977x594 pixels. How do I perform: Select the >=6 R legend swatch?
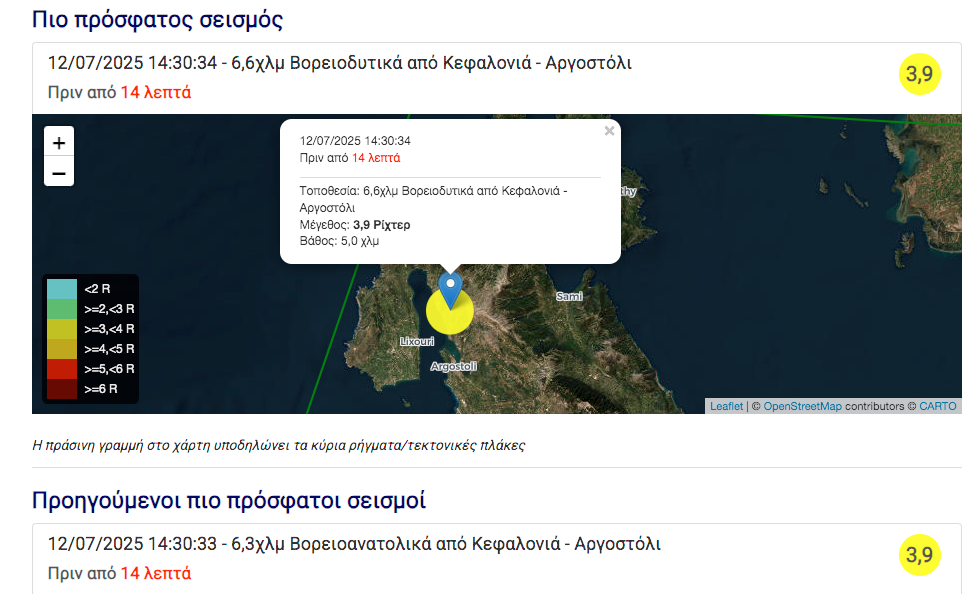tap(62, 388)
